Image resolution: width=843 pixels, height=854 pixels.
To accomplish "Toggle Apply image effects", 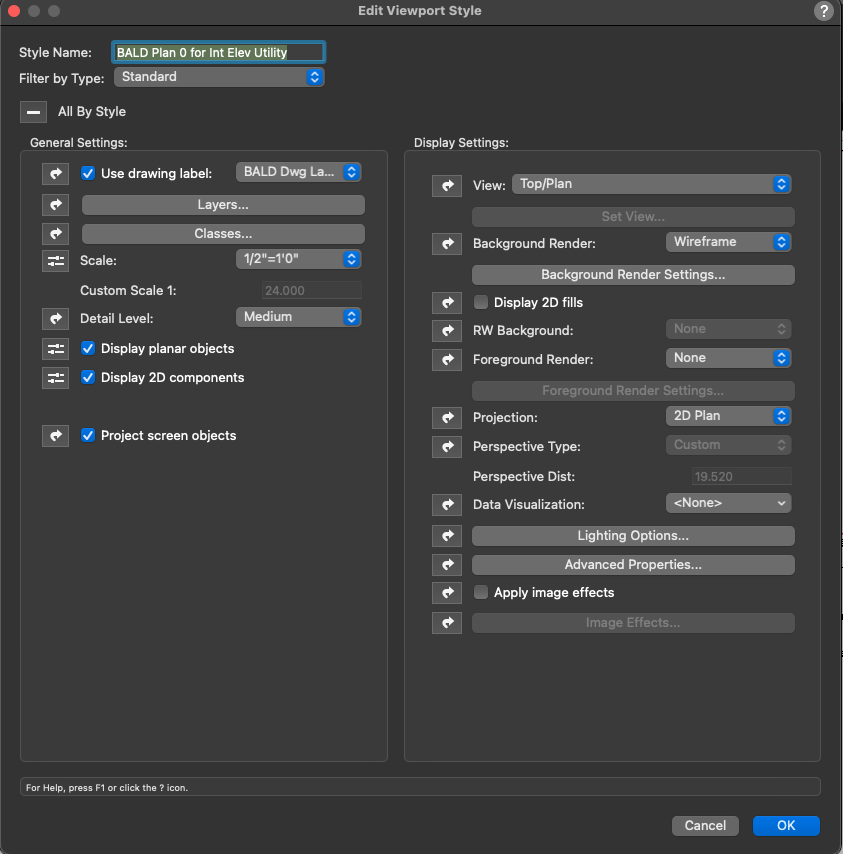I will pos(481,592).
